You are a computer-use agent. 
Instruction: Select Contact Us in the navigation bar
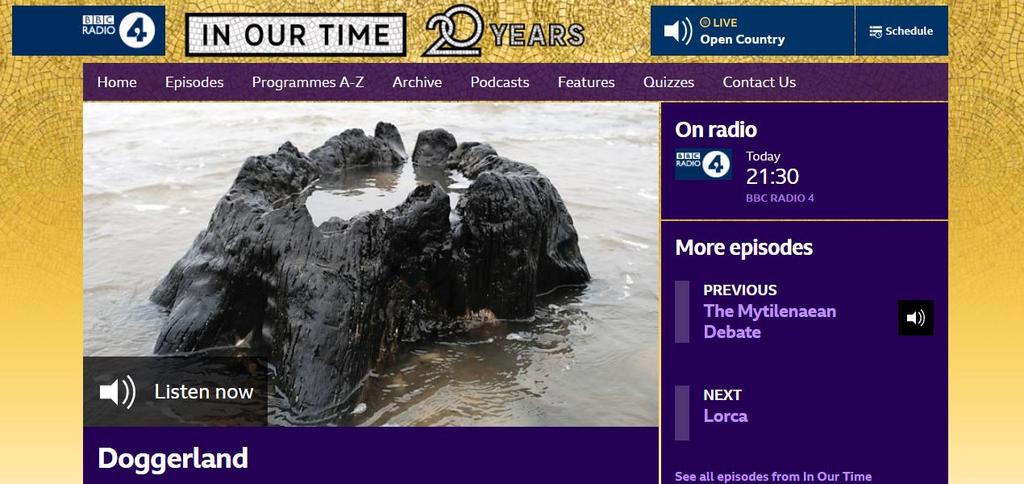[759, 82]
